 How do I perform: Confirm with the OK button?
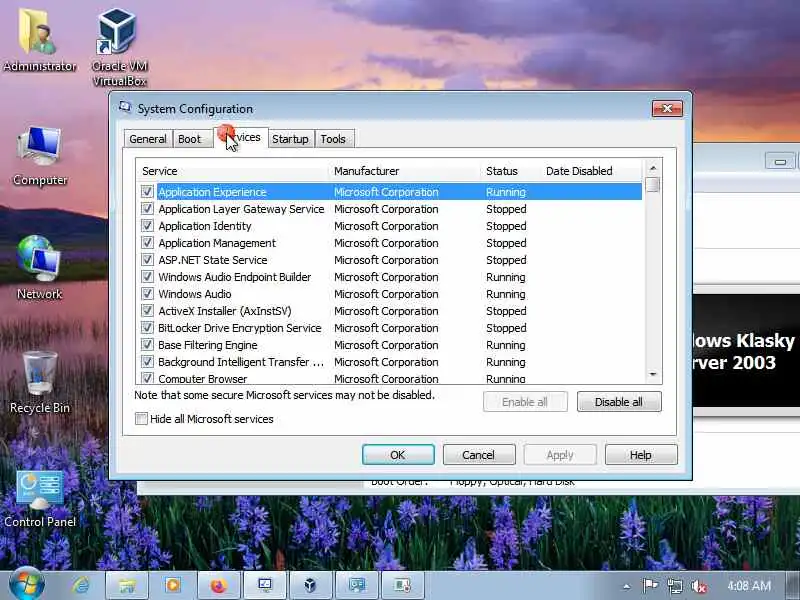(x=398, y=455)
